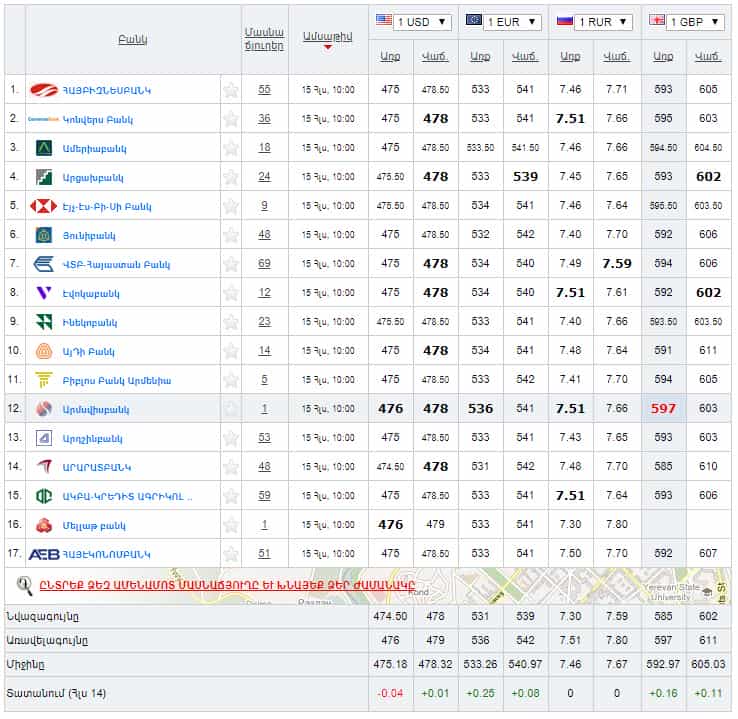
Task: Click the green Inecobank logo in row 9
Action: [x=44, y=322]
